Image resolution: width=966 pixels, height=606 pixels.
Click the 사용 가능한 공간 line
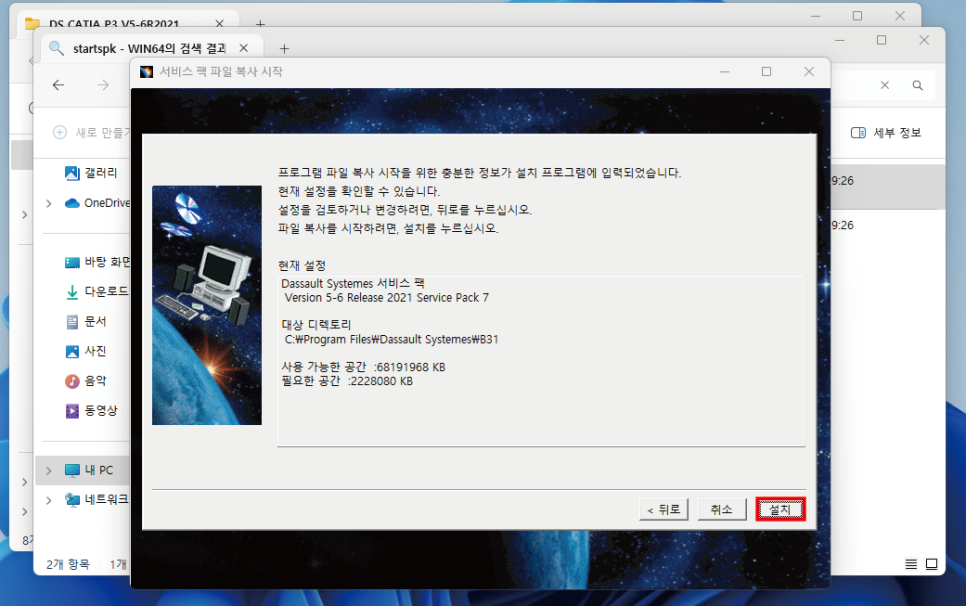[x=363, y=367]
